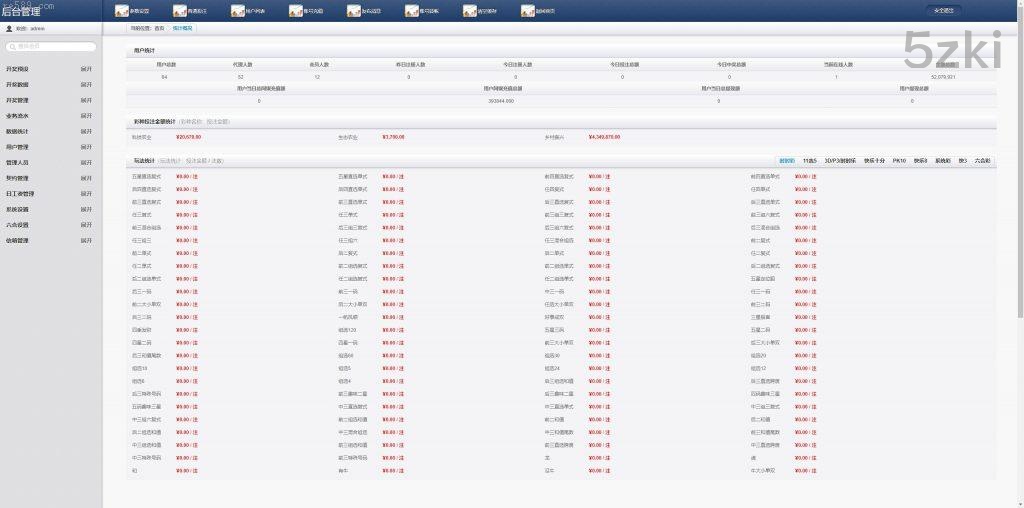Viewport: 1024px width, 508px height.
Task: Click the 首页 breadcrumb link
Action: (x=158, y=29)
